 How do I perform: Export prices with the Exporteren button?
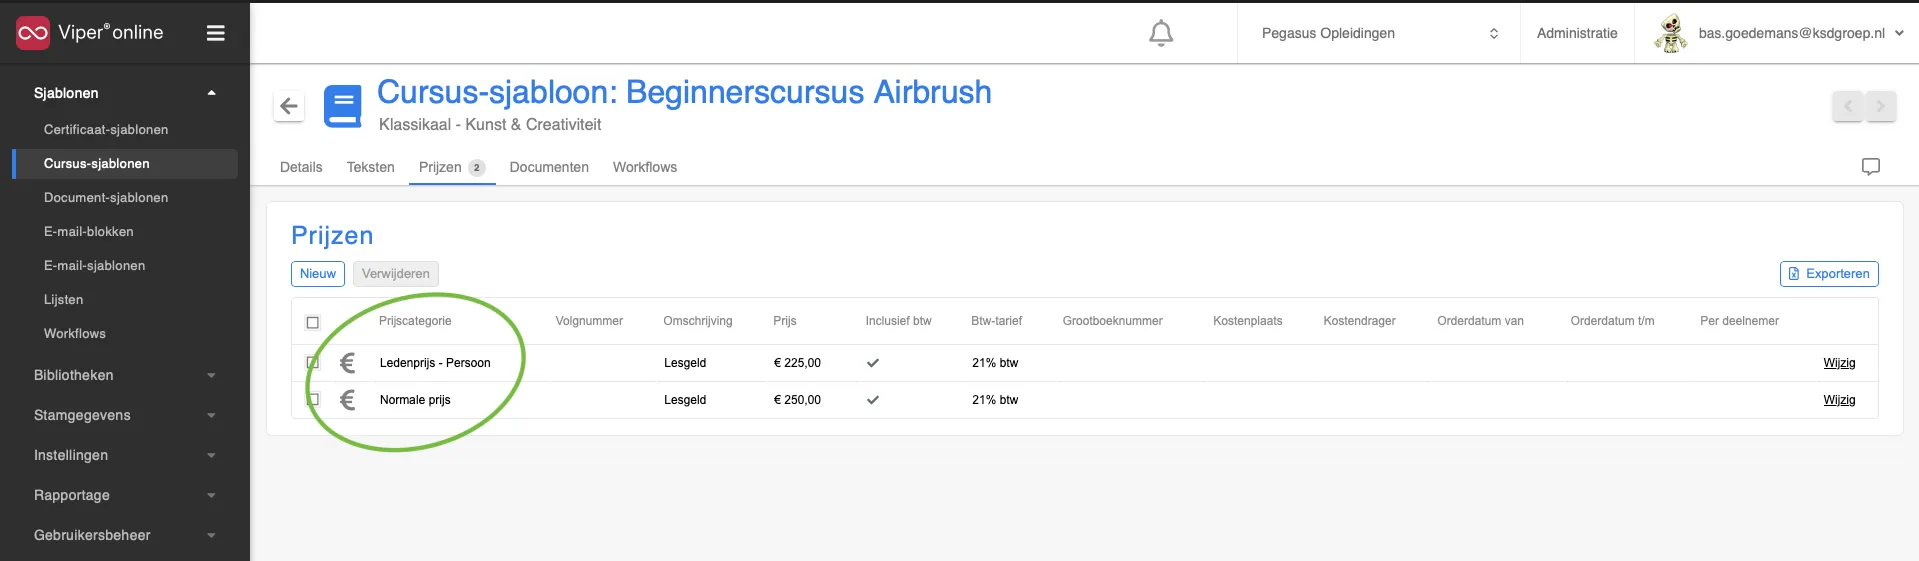click(1829, 274)
